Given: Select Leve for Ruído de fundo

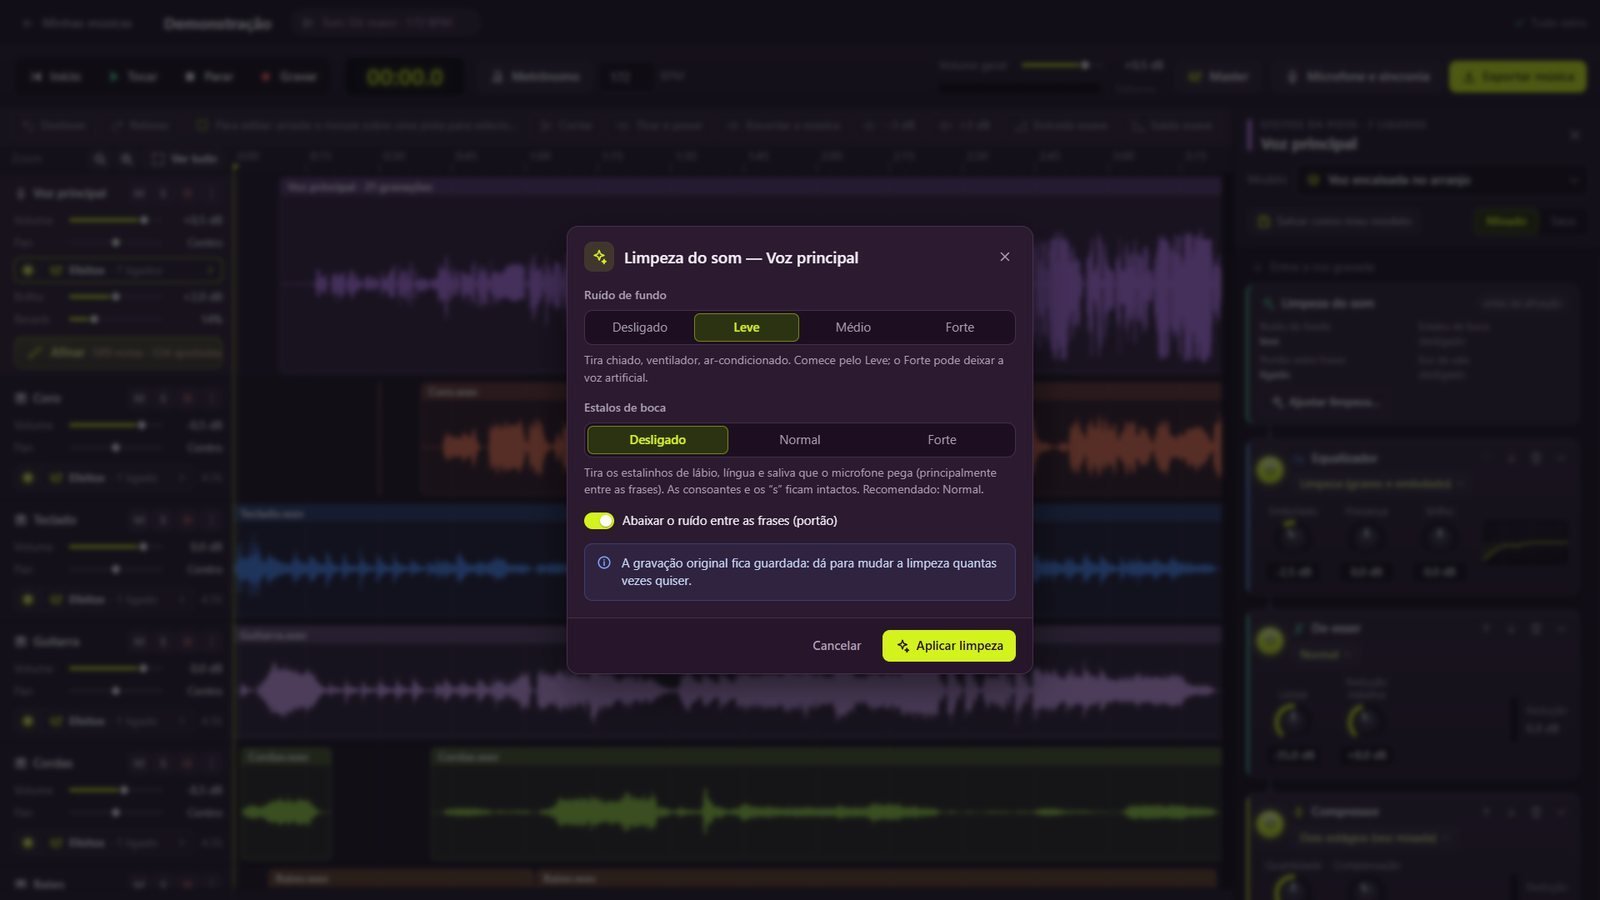Looking at the screenshot, I should point(746,327).
